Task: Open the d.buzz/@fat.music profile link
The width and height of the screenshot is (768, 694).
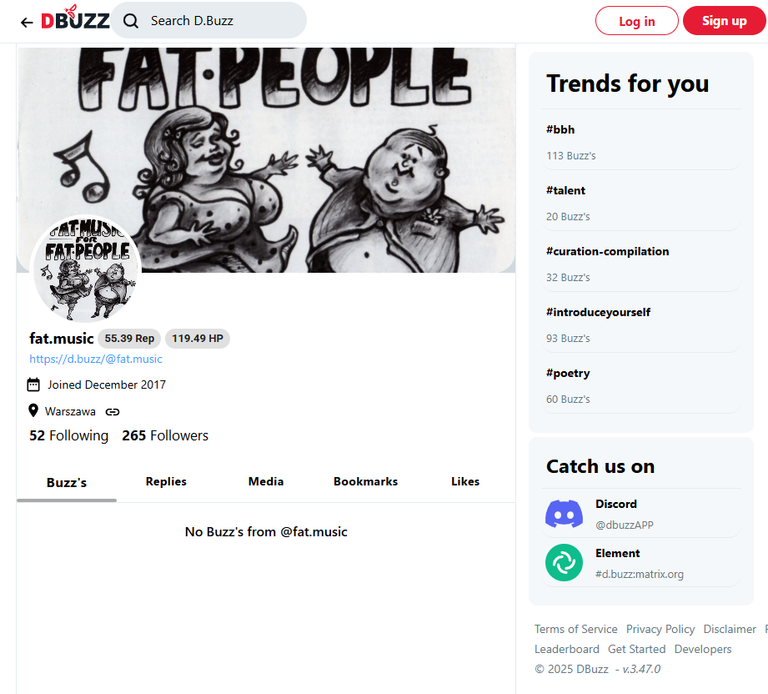Action: [x=96, y=359]
